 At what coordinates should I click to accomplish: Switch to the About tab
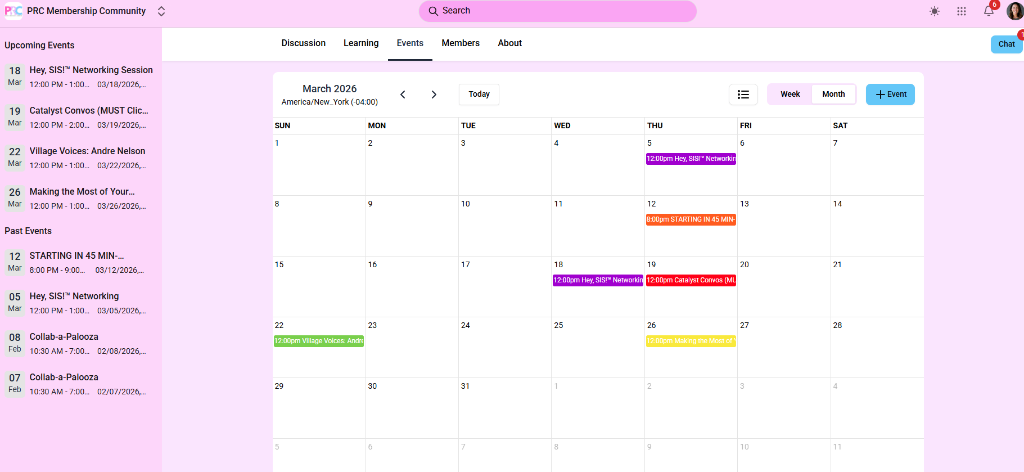click(509, 43)
